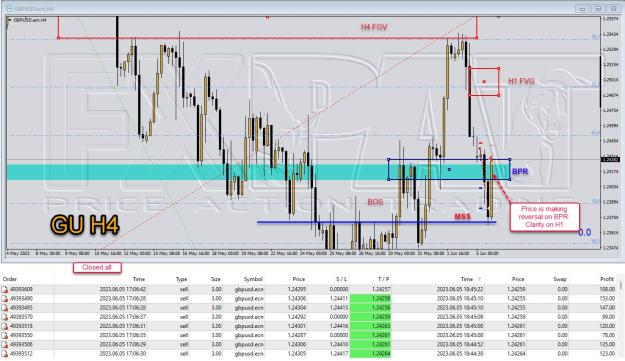
Task: Click stop loss value 1.24411
Action: pyautogui.click(x=339, y=299)
